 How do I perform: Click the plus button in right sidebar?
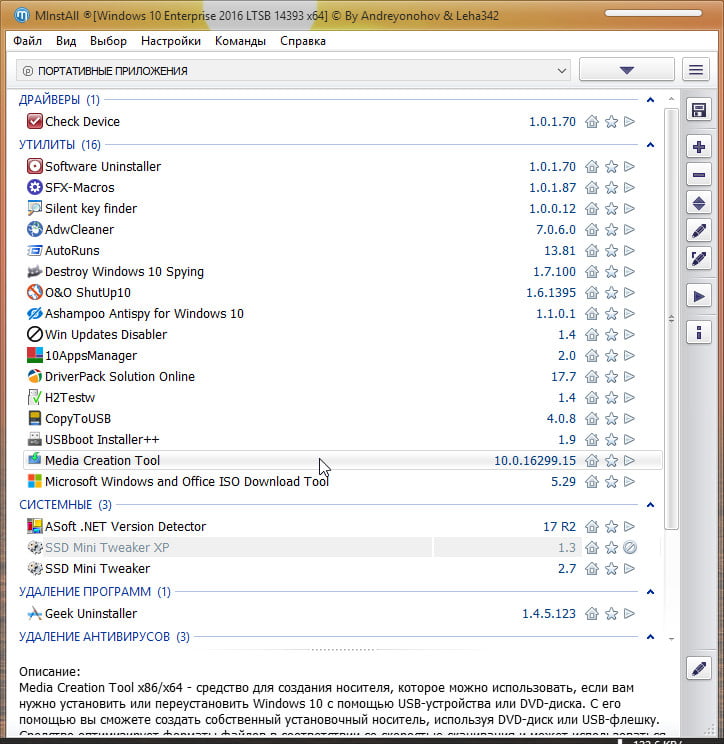pos(699,147)
